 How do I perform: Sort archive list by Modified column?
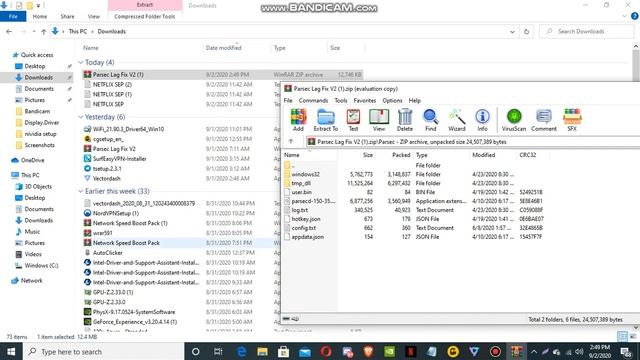[484, 155]
